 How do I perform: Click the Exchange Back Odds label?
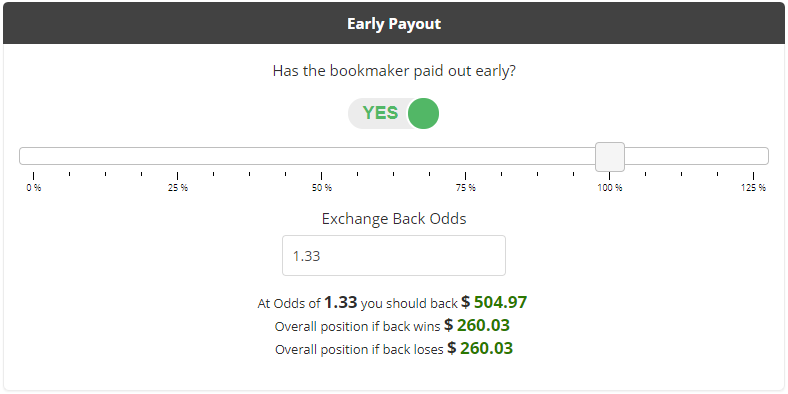(394, 219)
